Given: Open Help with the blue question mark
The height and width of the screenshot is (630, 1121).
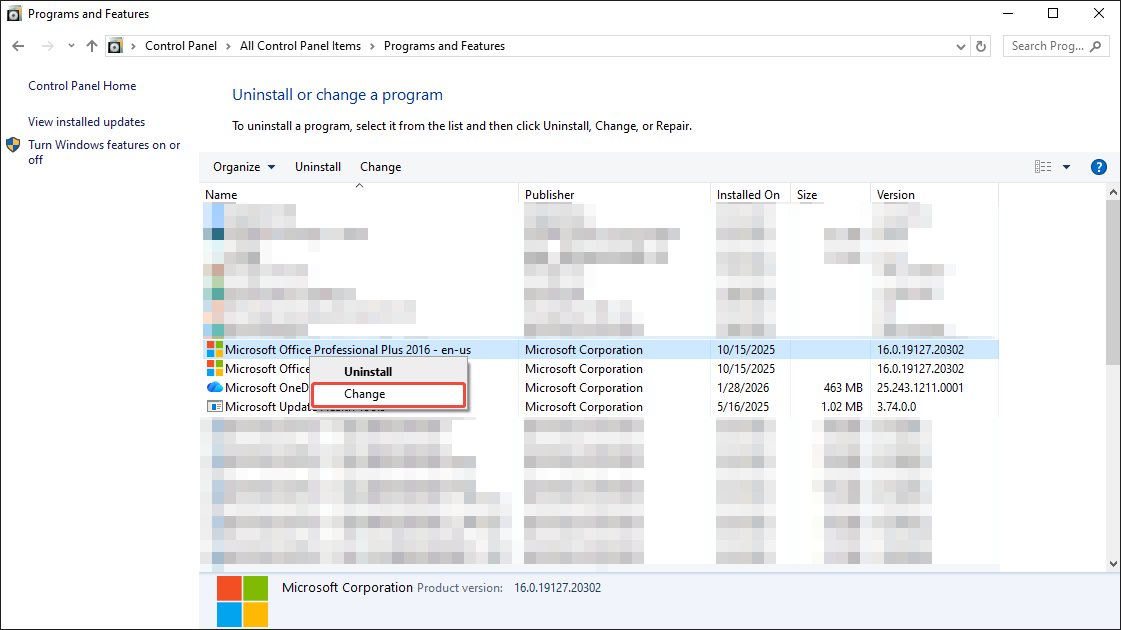Looking at the screenshot, I should [1098, 166].
